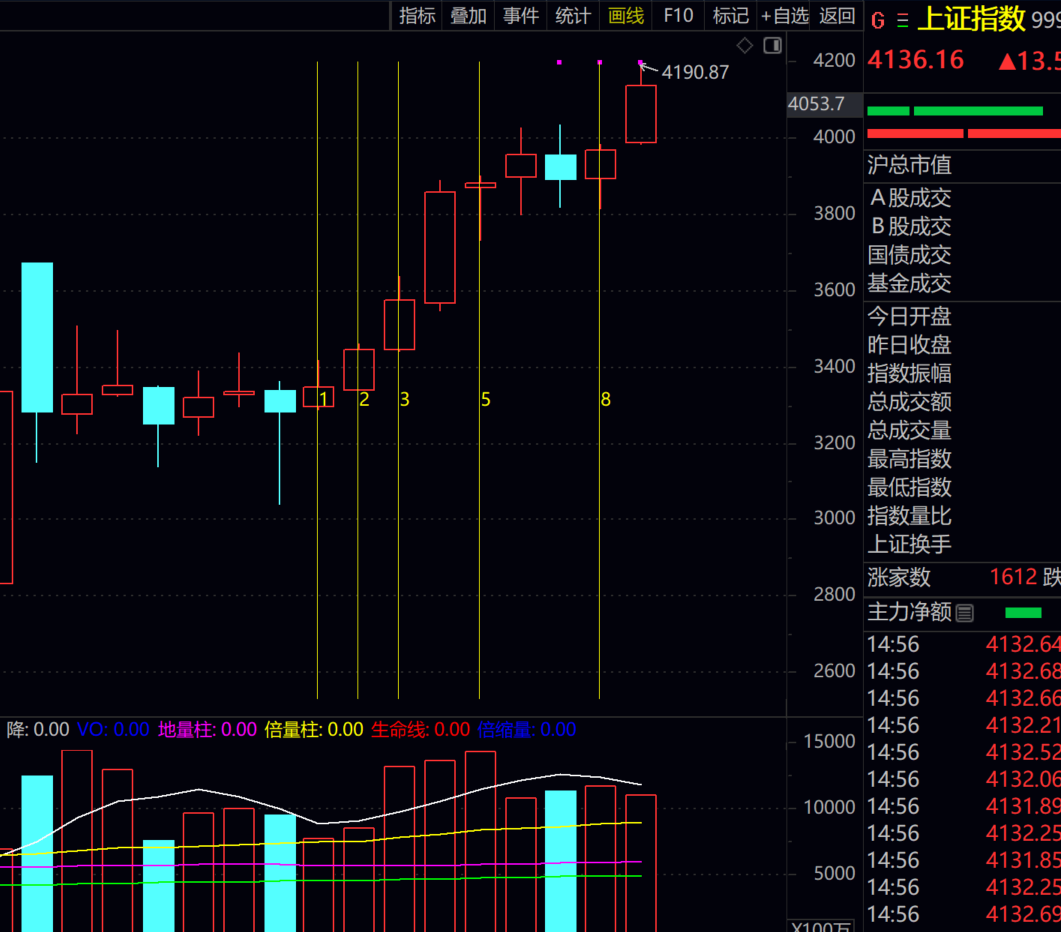Viewport: 1061px width, 932px height.
Task: Add to watchlist with +自选
Action: [784, 15]
